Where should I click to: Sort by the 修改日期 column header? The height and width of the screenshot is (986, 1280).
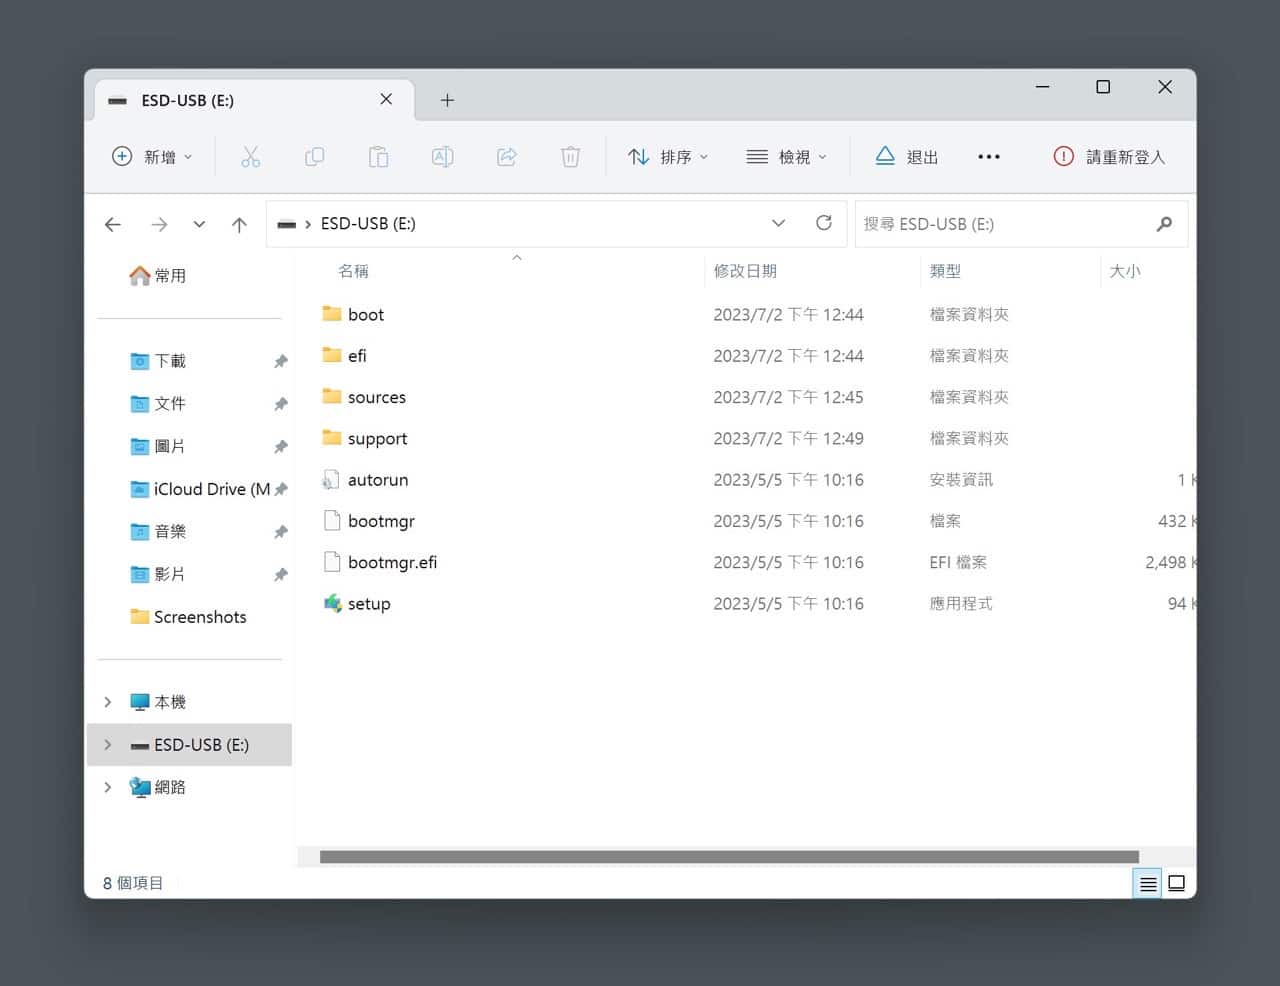click(x=745, y=271)
